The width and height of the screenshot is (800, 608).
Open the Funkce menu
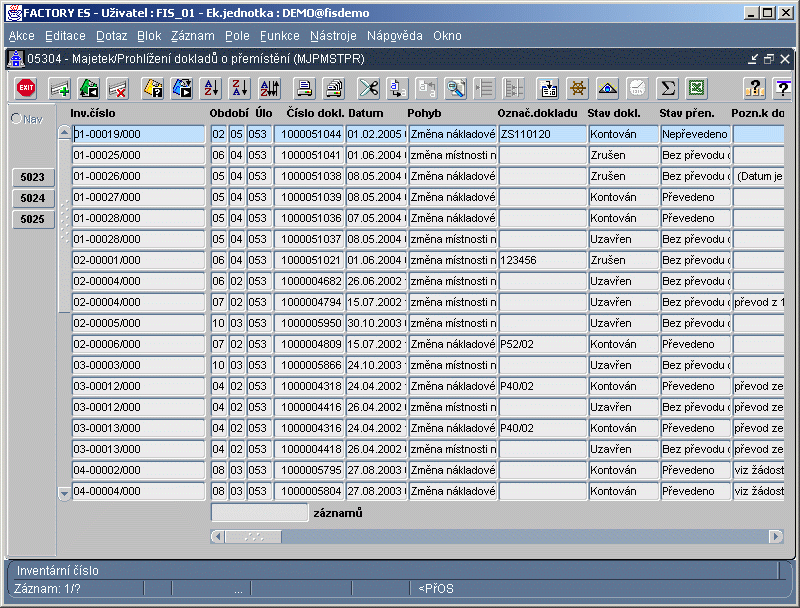(x=280, y=36)
